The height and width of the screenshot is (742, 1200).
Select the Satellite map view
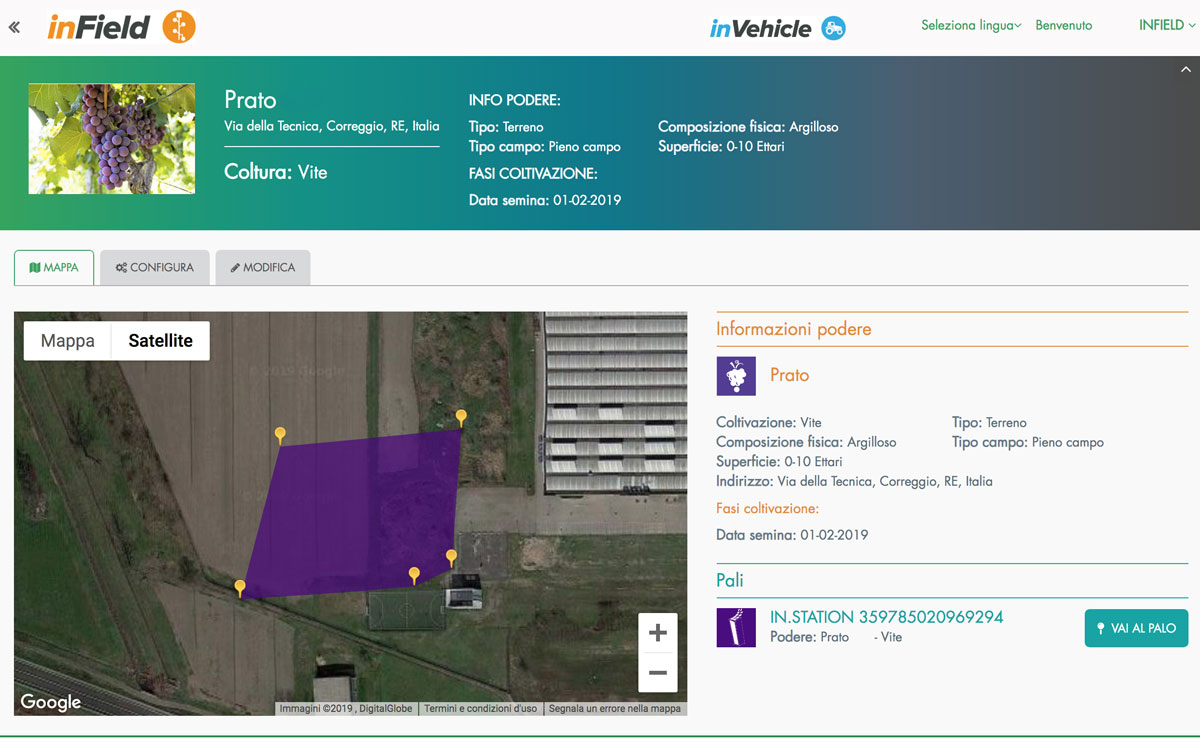160,341
